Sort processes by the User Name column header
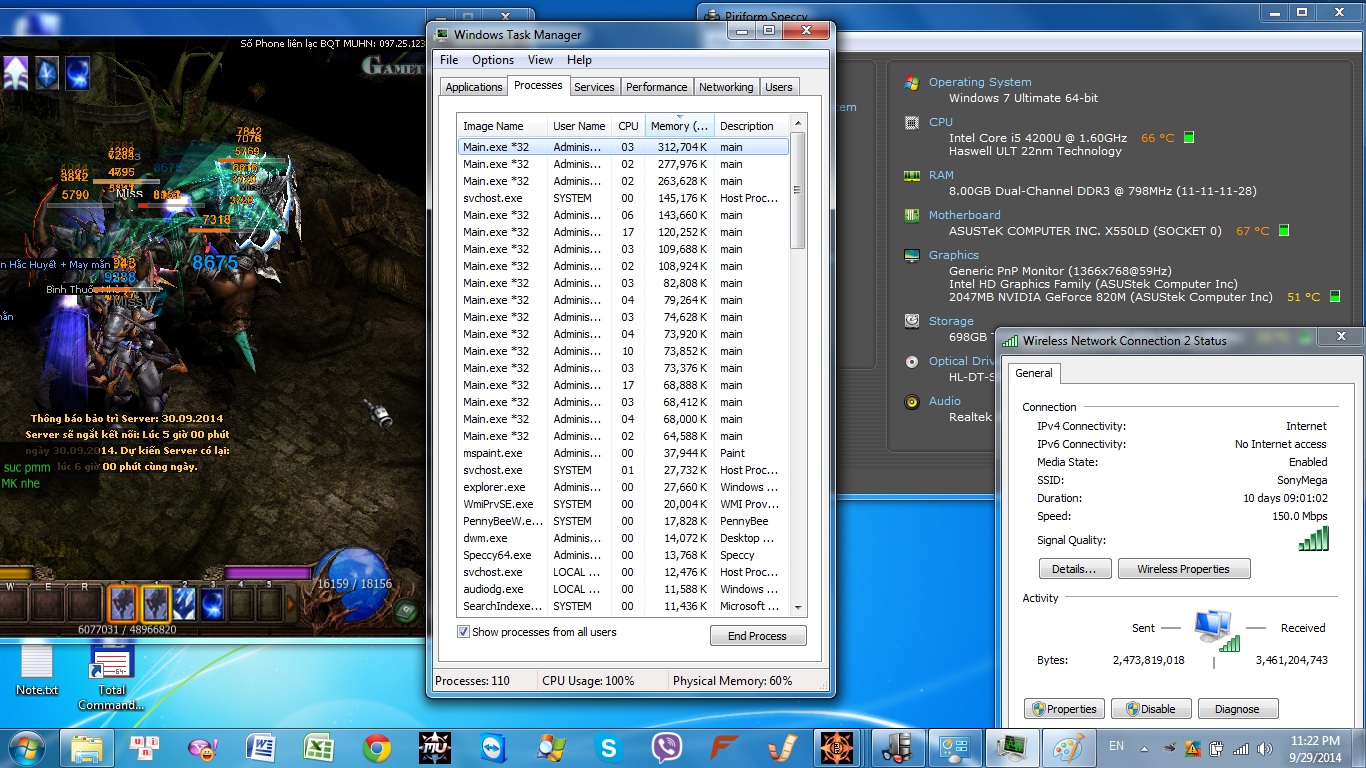 tap(580, 126)
